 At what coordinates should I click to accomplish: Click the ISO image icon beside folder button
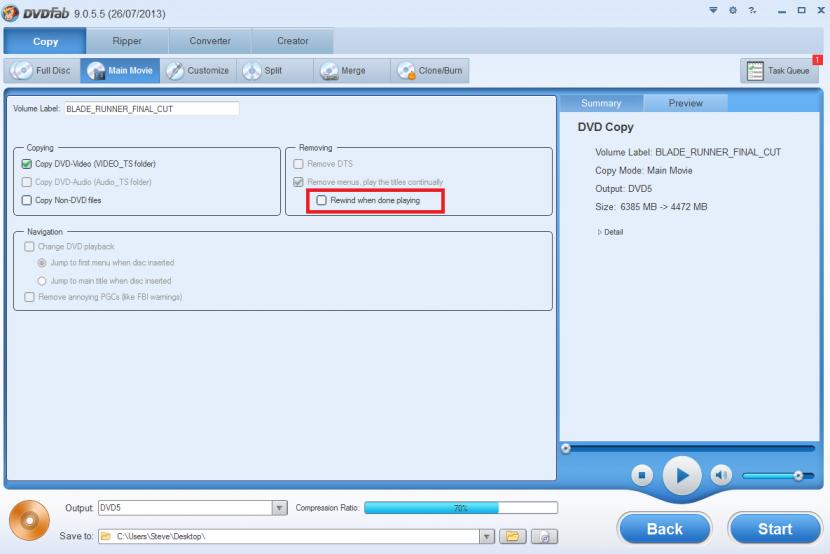[544, 537]
